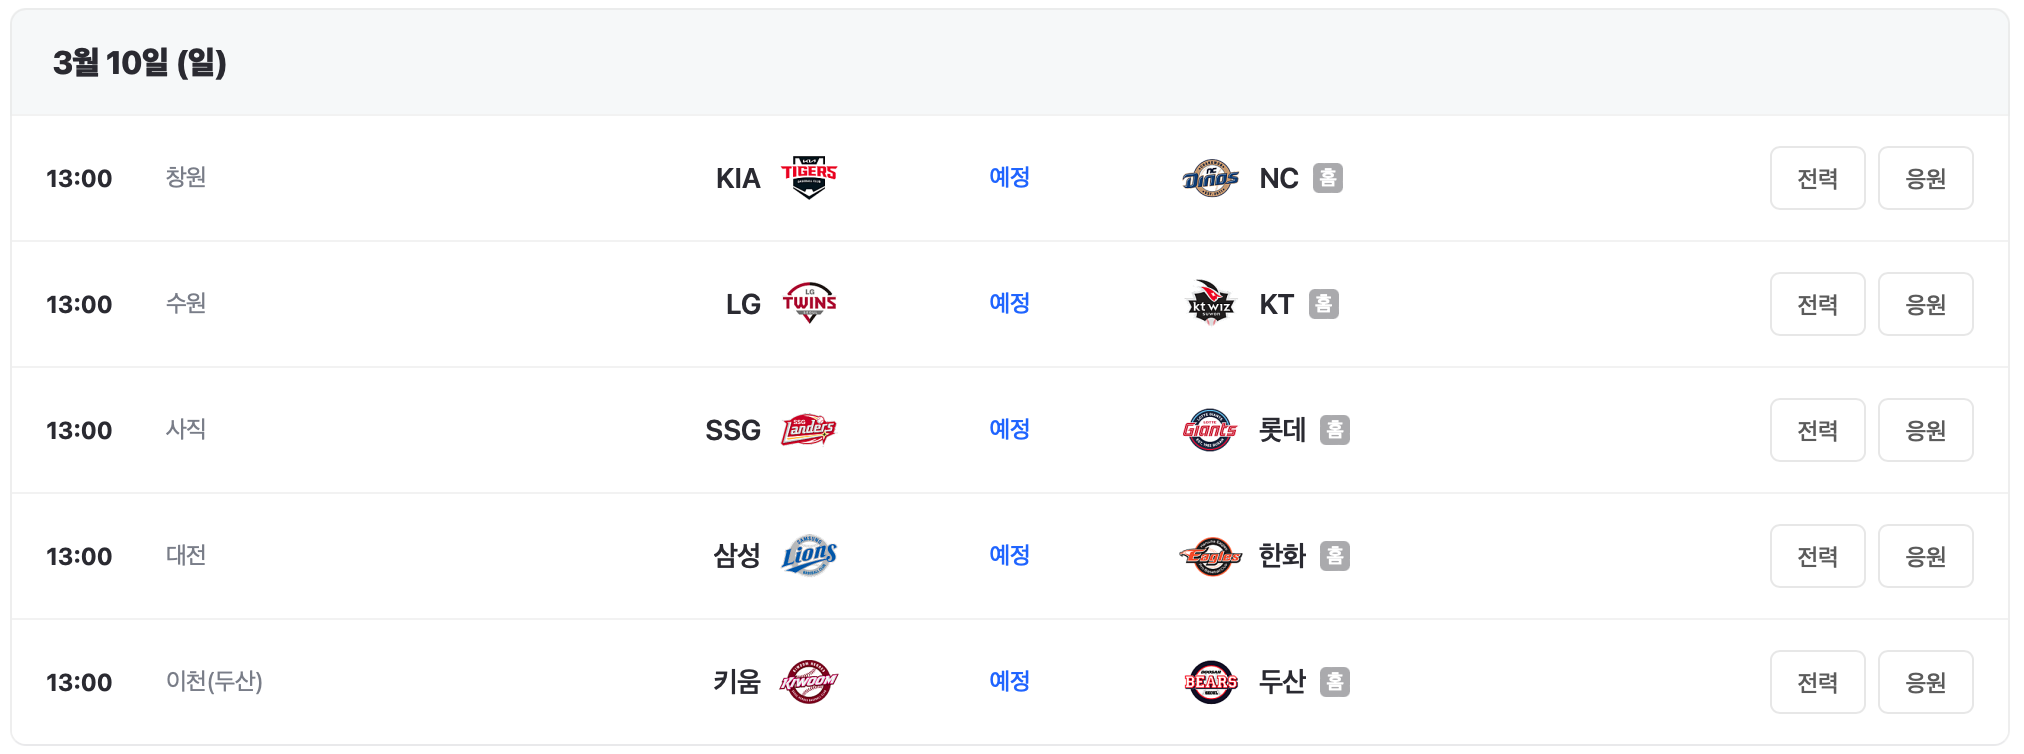Screen dimensions: 2024x754
Task: Click the LG Twins logo
Action: 809,304
